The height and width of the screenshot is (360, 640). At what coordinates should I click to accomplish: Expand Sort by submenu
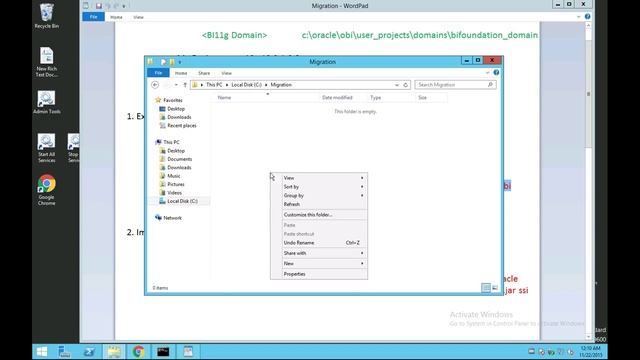[x=319, y=187]
